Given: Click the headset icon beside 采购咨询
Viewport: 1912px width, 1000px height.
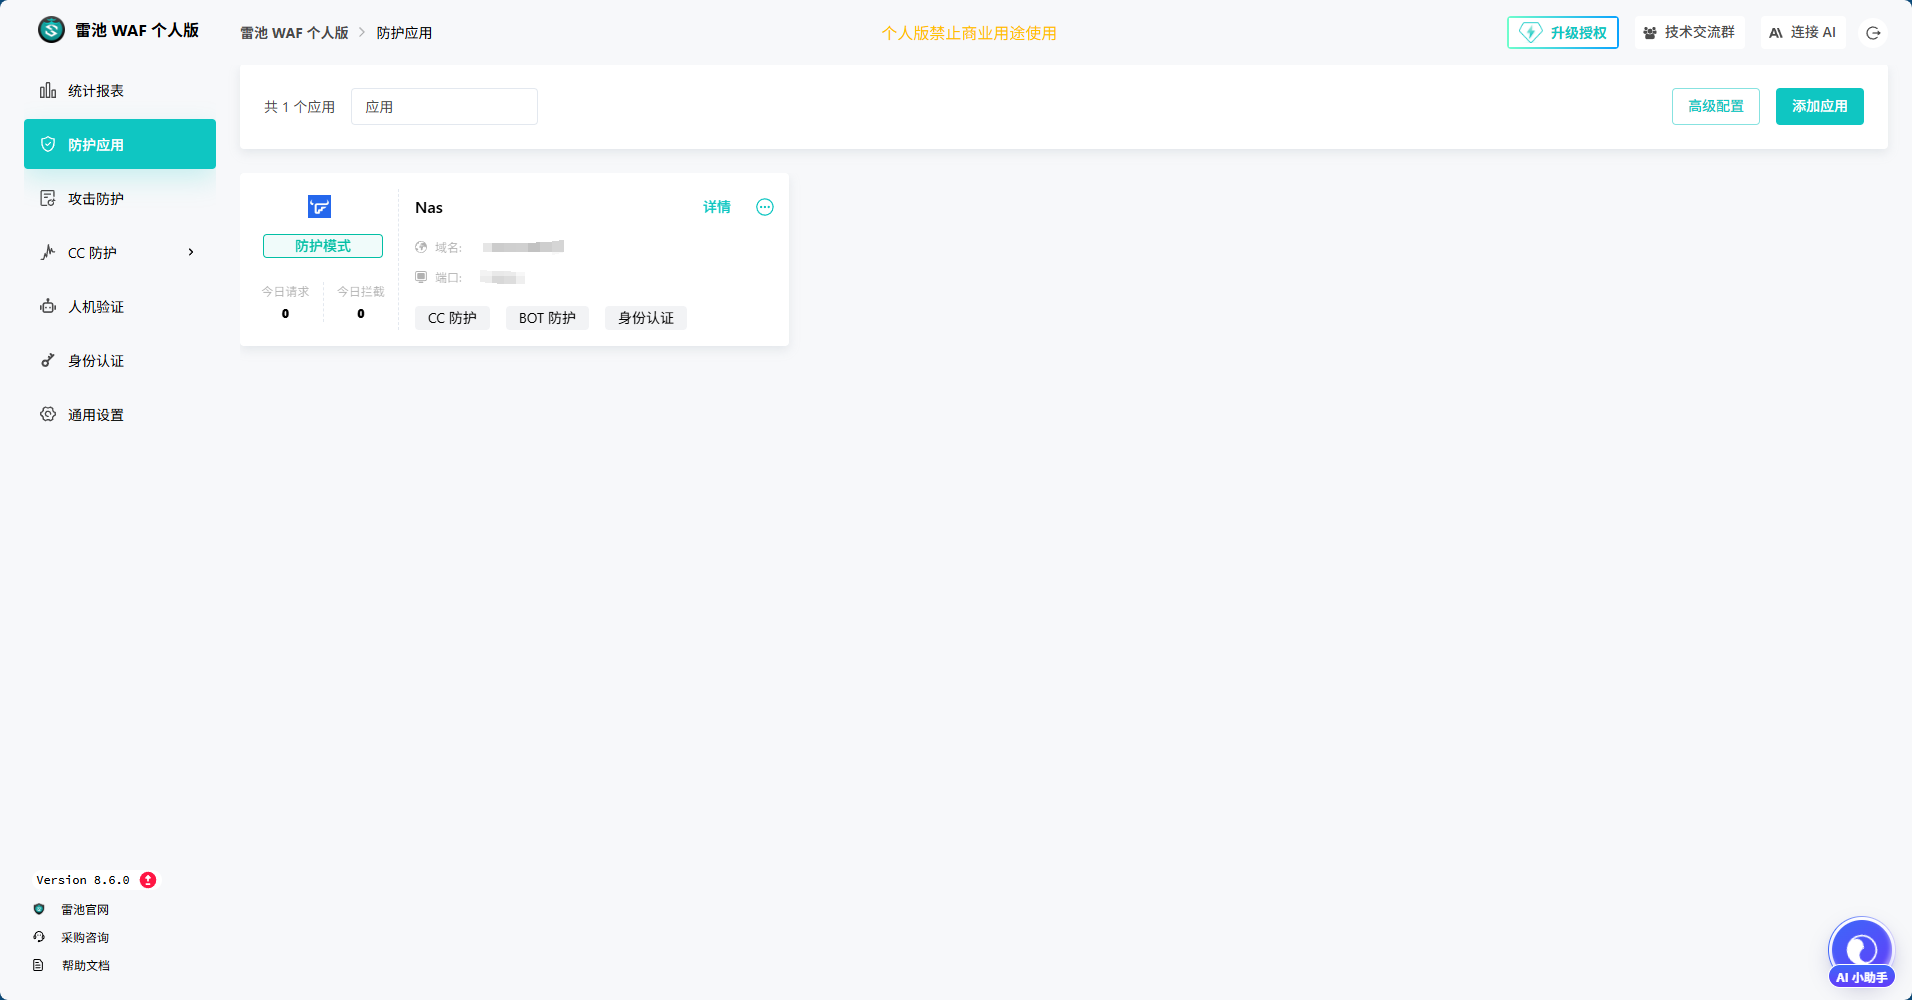Looking at the screenshot, I should point(39,937).
